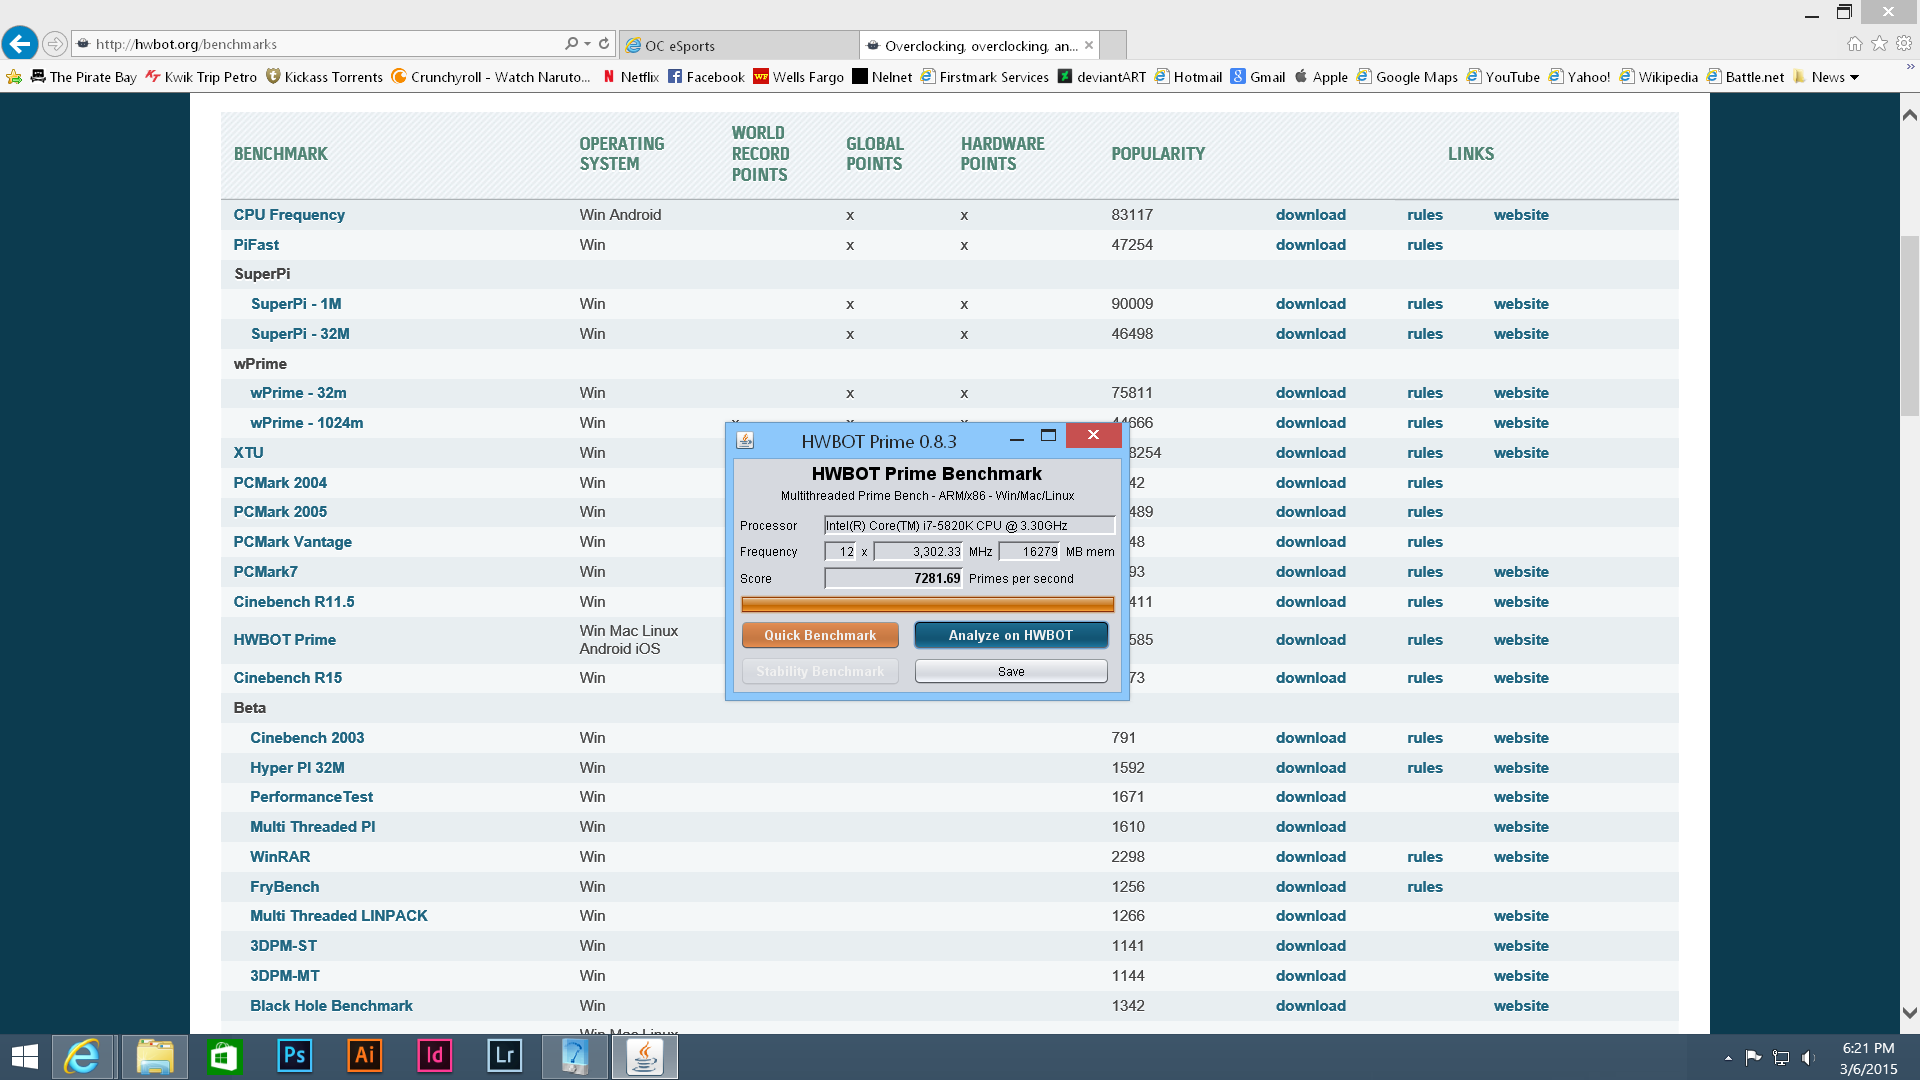The width and height of the screenshot is (1920, 1080).
Task: Open the browser Tools gear icon
Action: (1904, 43)
